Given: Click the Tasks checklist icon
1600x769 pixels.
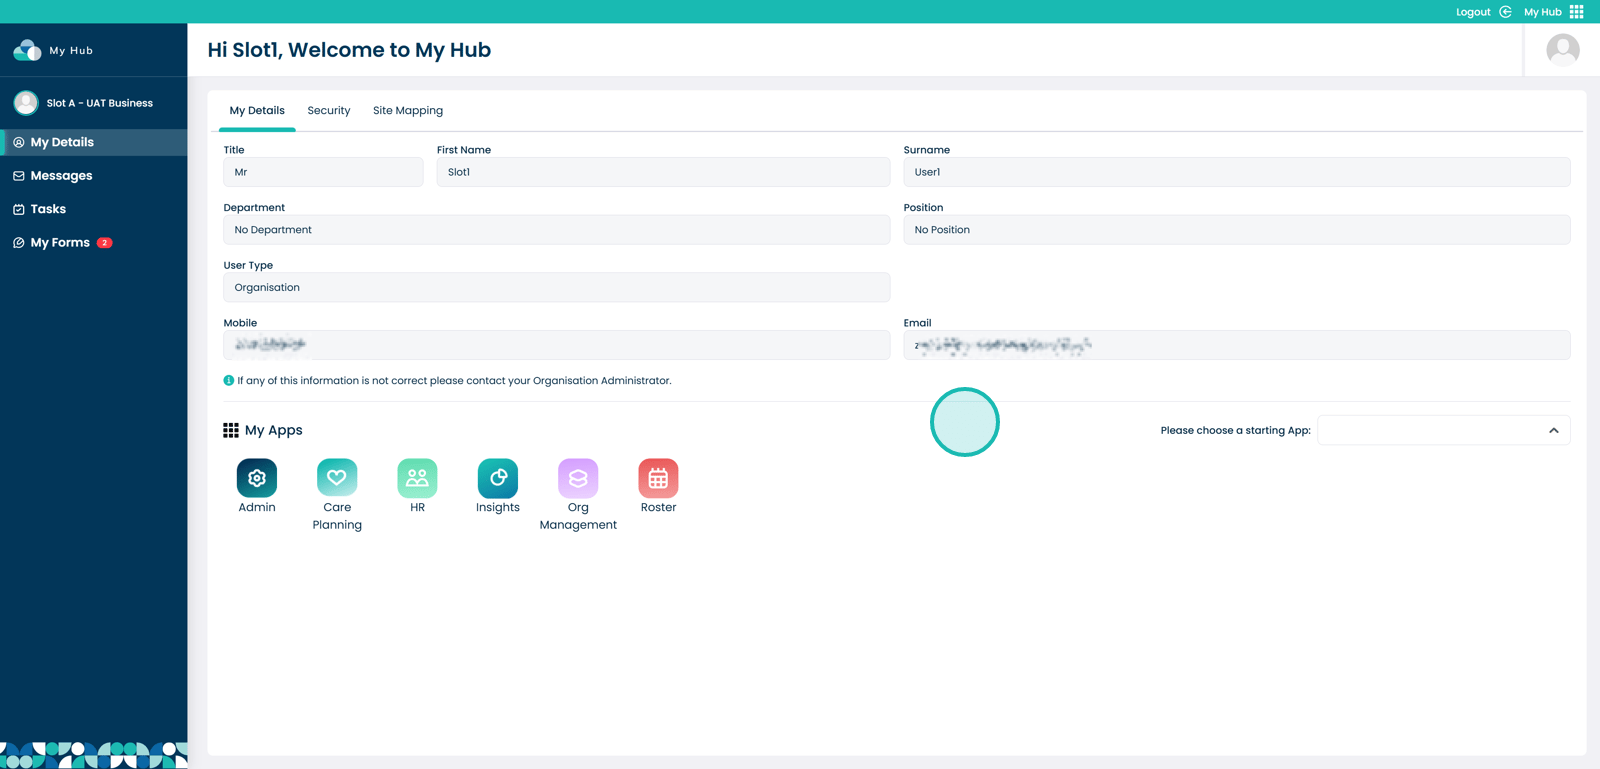Looking at the screenshot, I should 18,209.
